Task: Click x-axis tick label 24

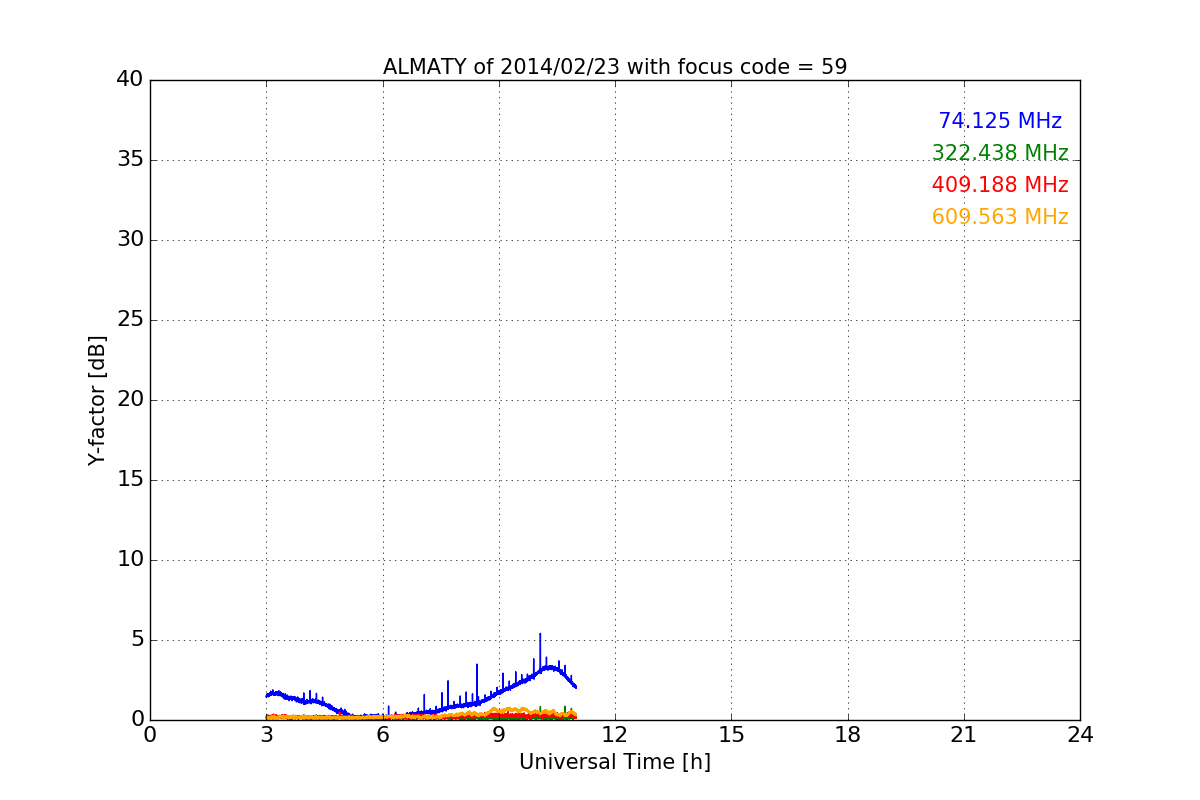Action: coord(1080,735)
